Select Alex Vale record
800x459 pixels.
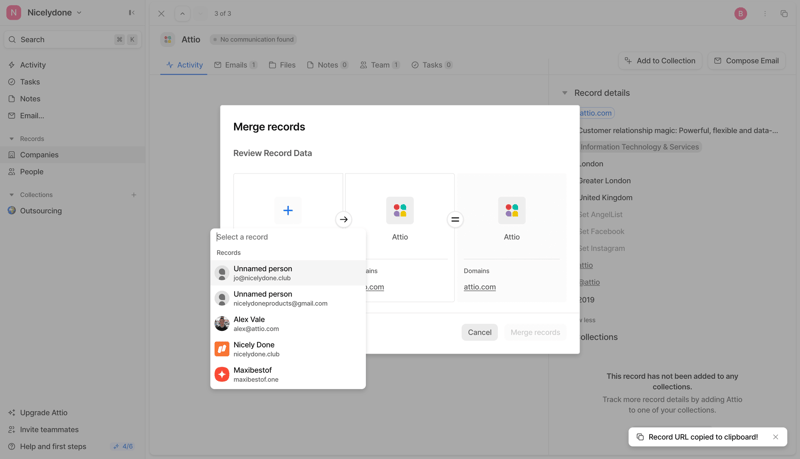(x=288, y=323)
